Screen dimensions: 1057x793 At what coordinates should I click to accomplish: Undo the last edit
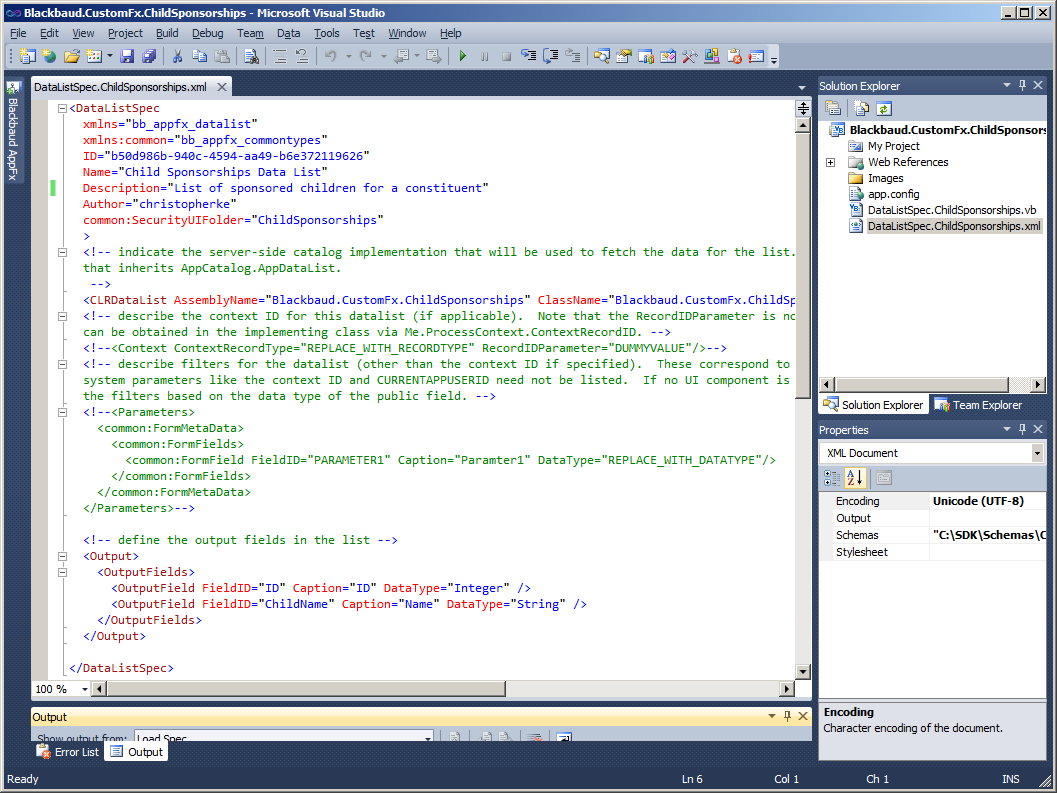coord(331,56)
